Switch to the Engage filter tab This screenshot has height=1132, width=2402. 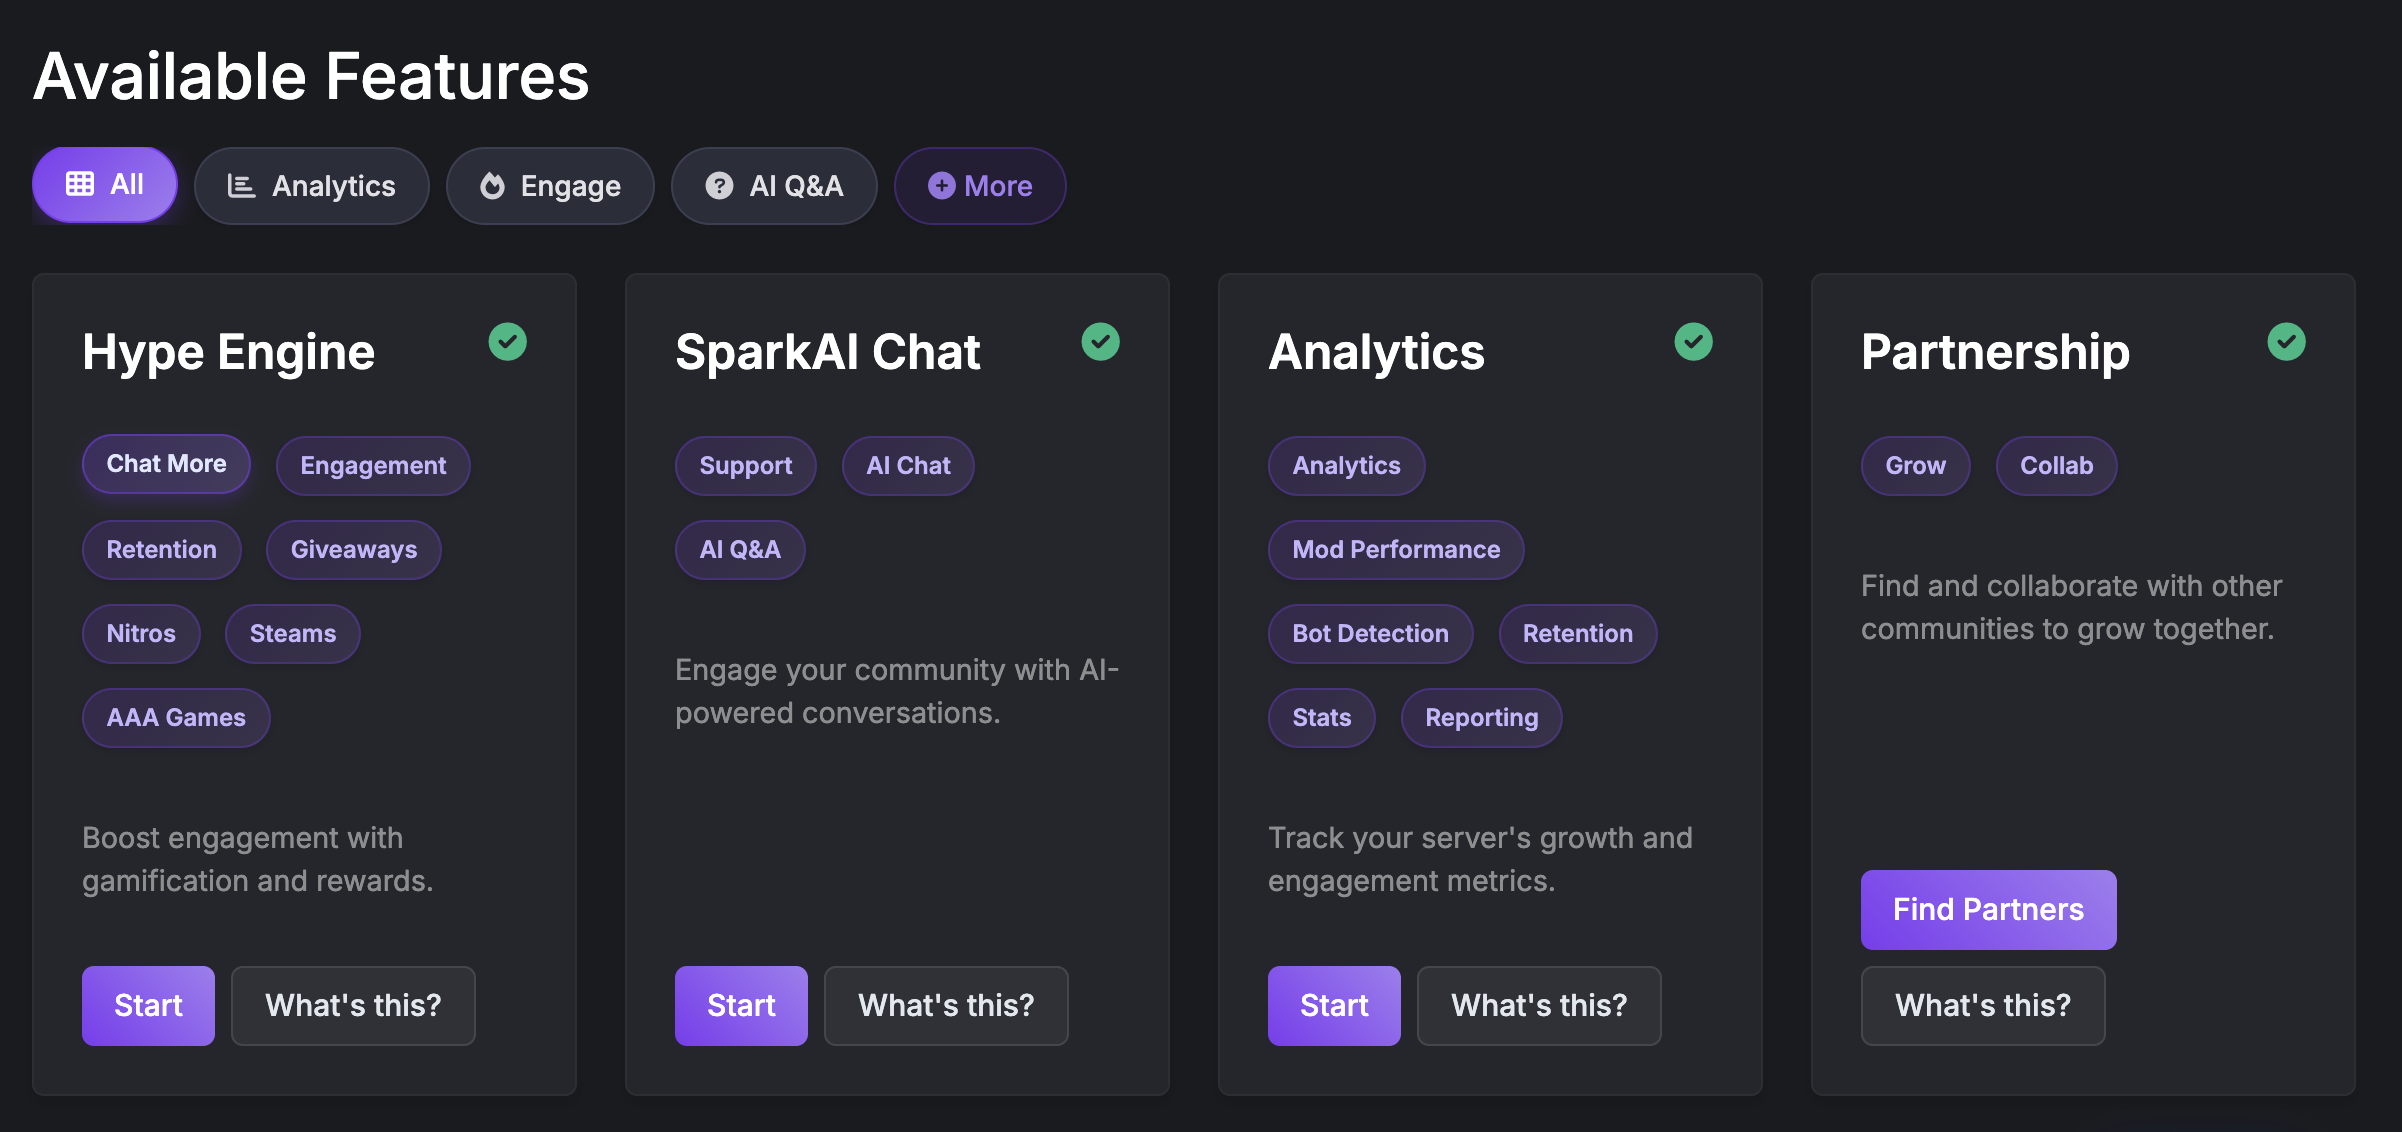550,186
